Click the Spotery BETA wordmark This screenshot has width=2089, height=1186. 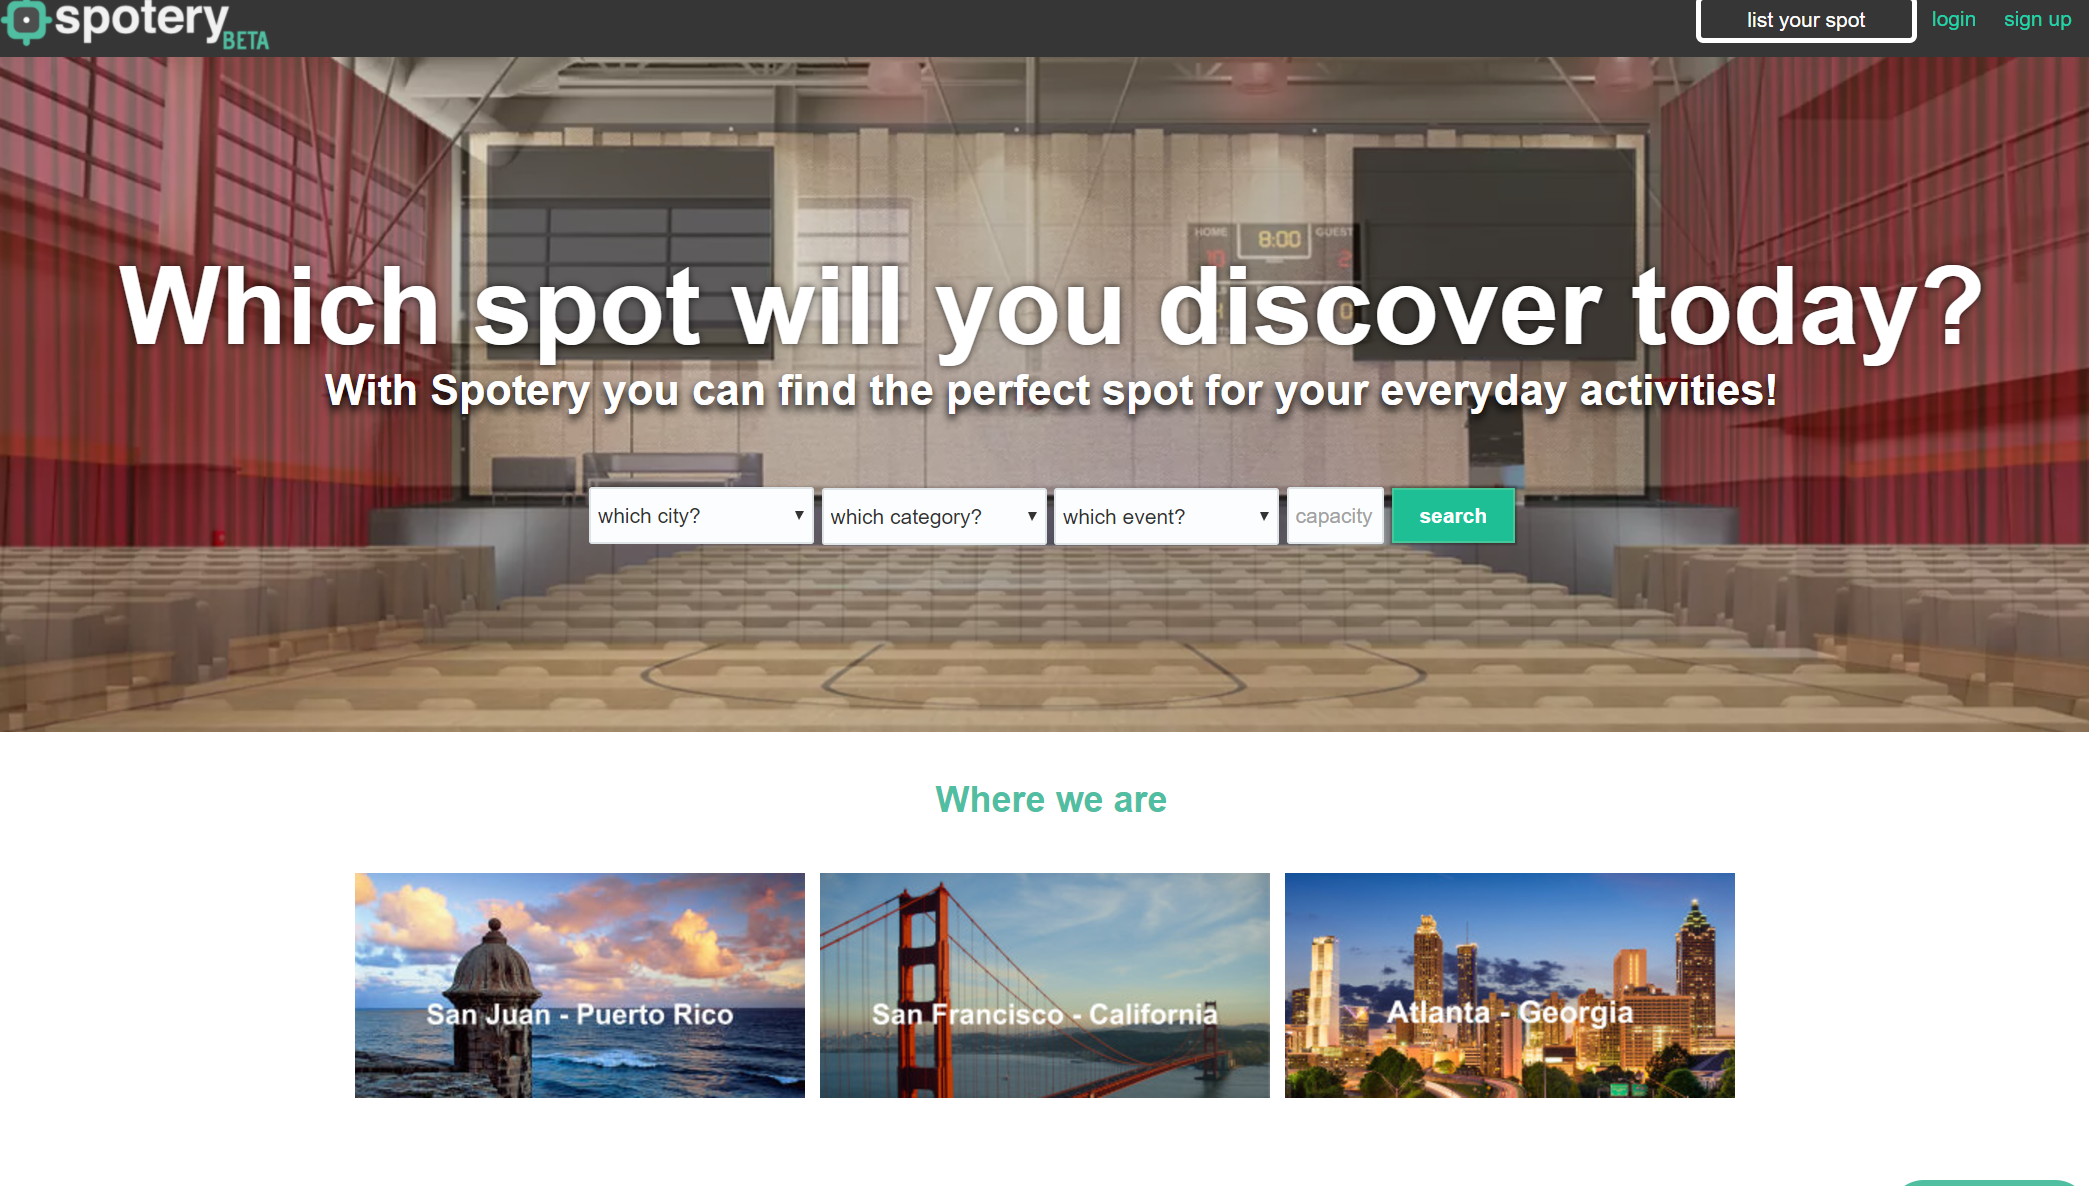coord(162,24)
